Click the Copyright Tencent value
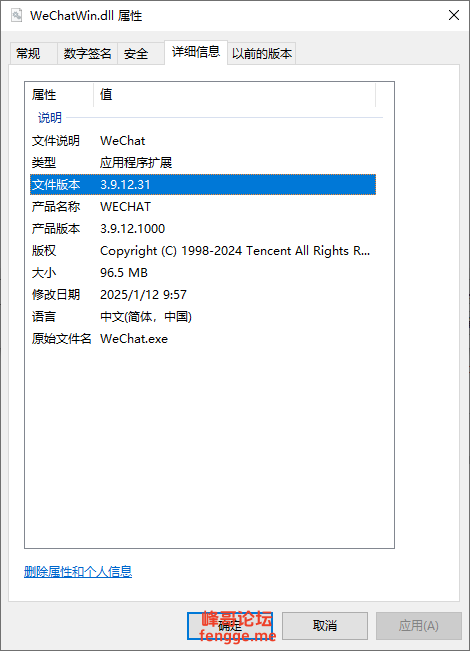 coord(235,251)
